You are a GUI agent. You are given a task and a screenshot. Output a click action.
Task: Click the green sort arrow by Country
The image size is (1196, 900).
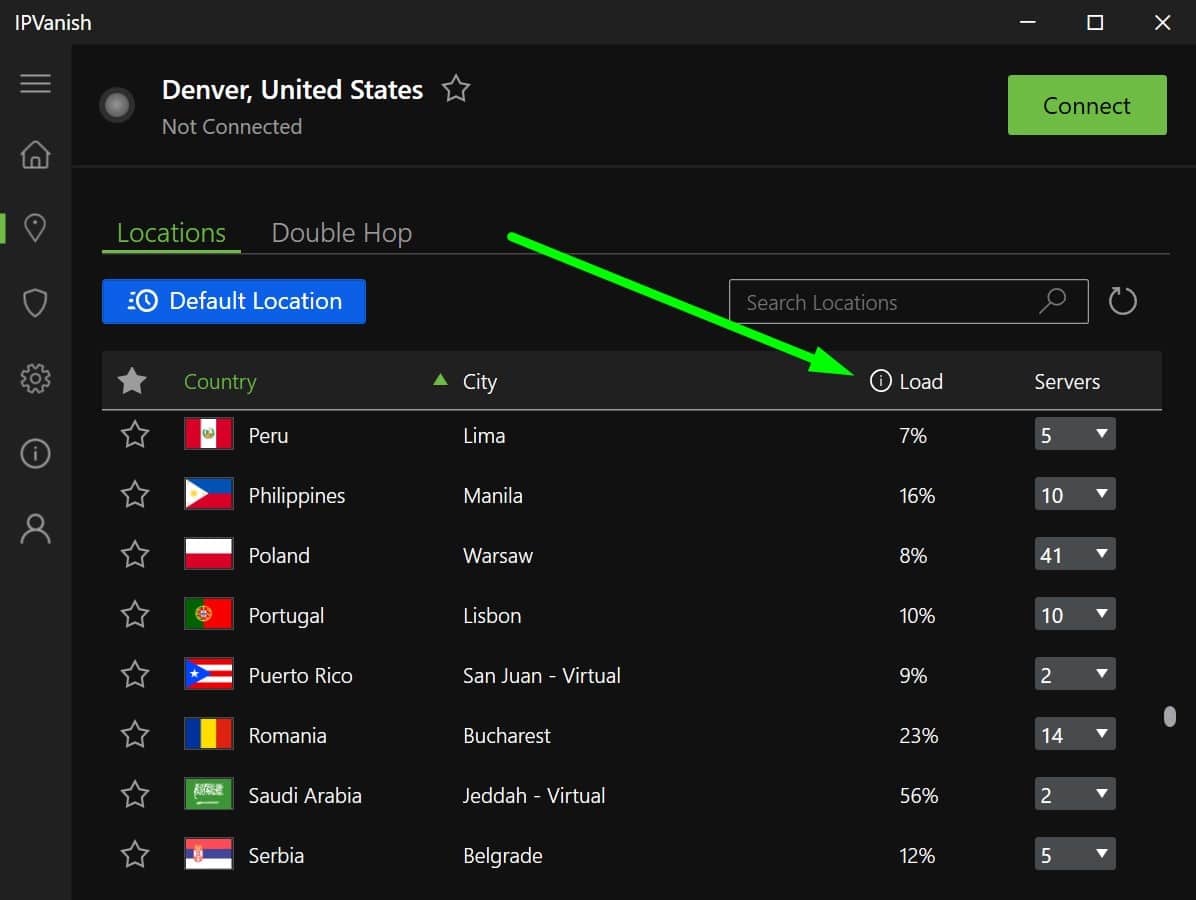[440, 379]
